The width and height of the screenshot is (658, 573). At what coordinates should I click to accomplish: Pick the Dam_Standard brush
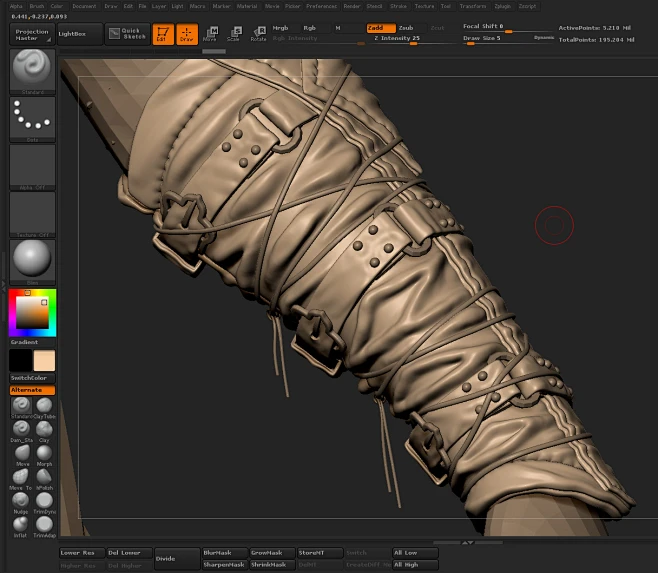click(21, 429)
